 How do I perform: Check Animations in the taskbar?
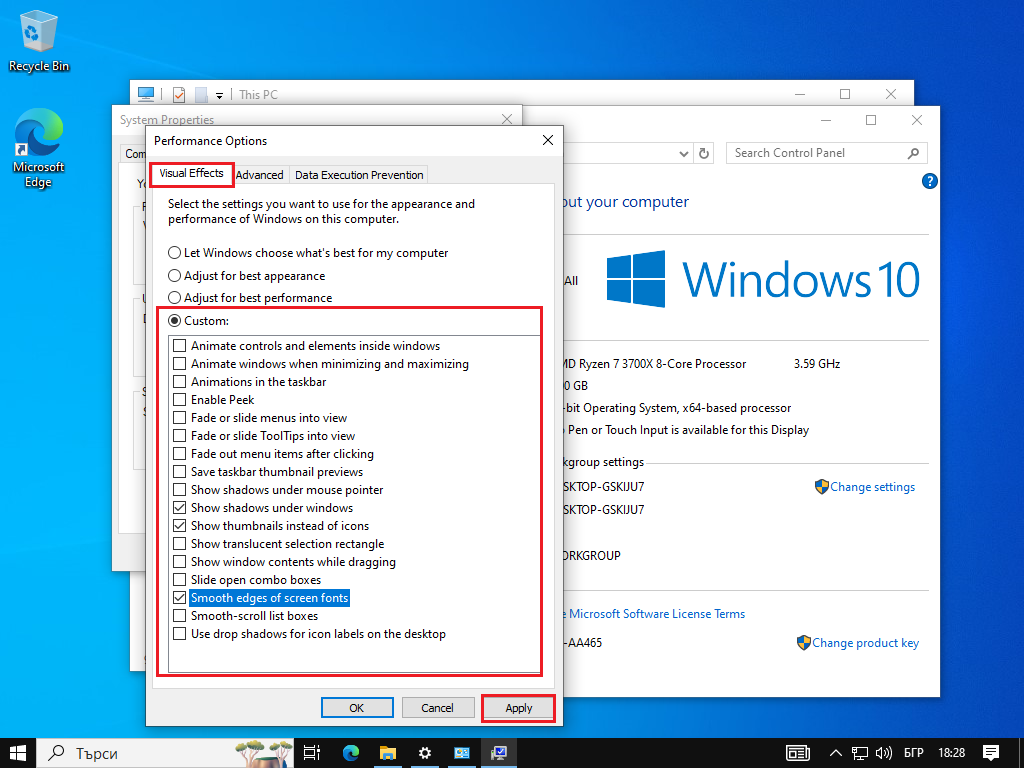pyautogui.click(x=180, y=381)
